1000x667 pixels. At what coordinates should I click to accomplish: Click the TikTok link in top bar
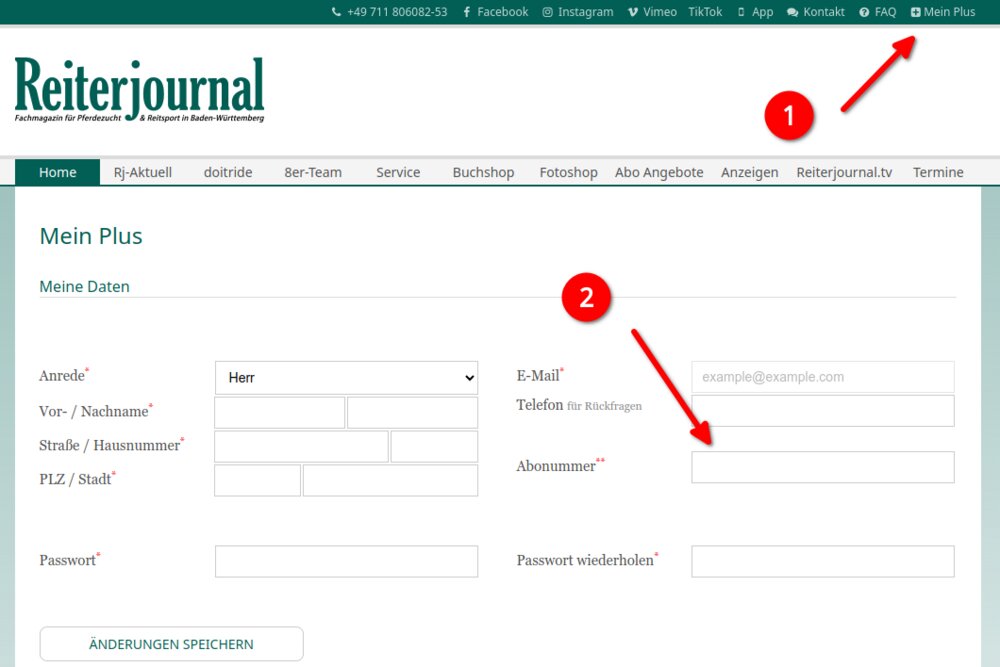(705, 12)
